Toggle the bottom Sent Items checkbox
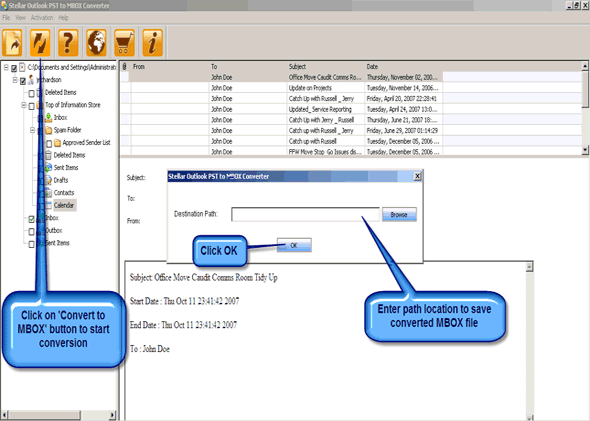 tap(32, 244)
